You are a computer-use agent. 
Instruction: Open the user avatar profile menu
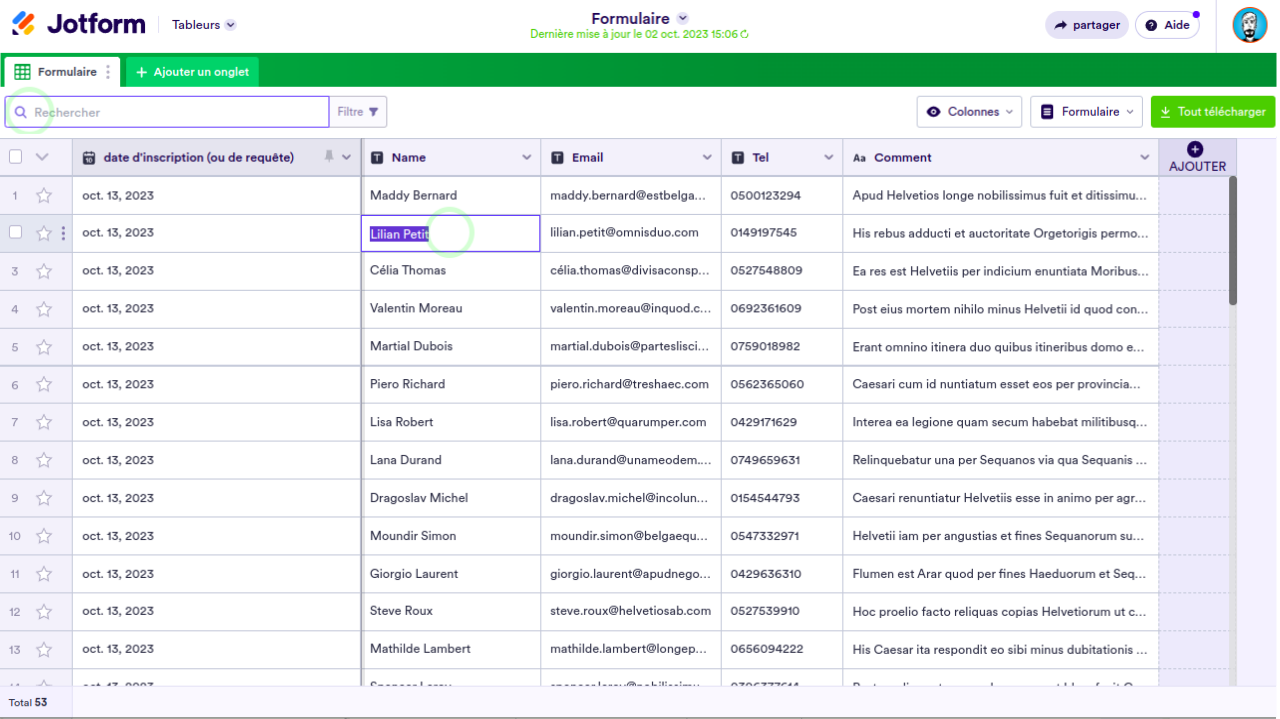pos(1249,25)
